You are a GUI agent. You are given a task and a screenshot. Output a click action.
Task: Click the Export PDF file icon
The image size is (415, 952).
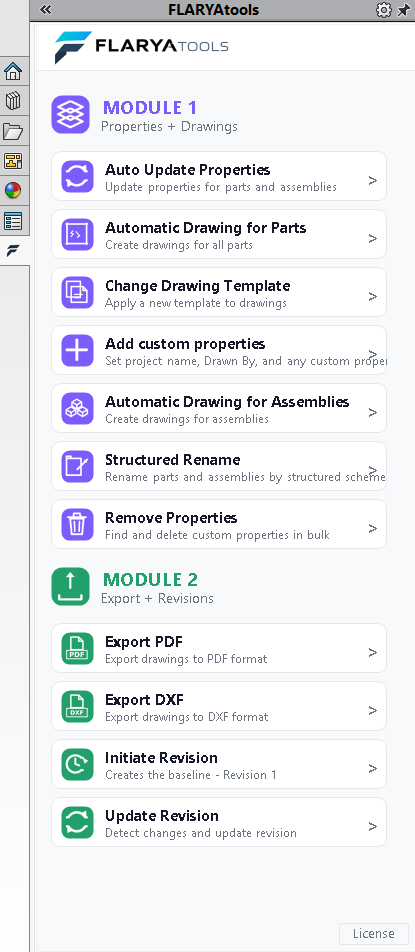pyautogui.click(x=78, y=648)
